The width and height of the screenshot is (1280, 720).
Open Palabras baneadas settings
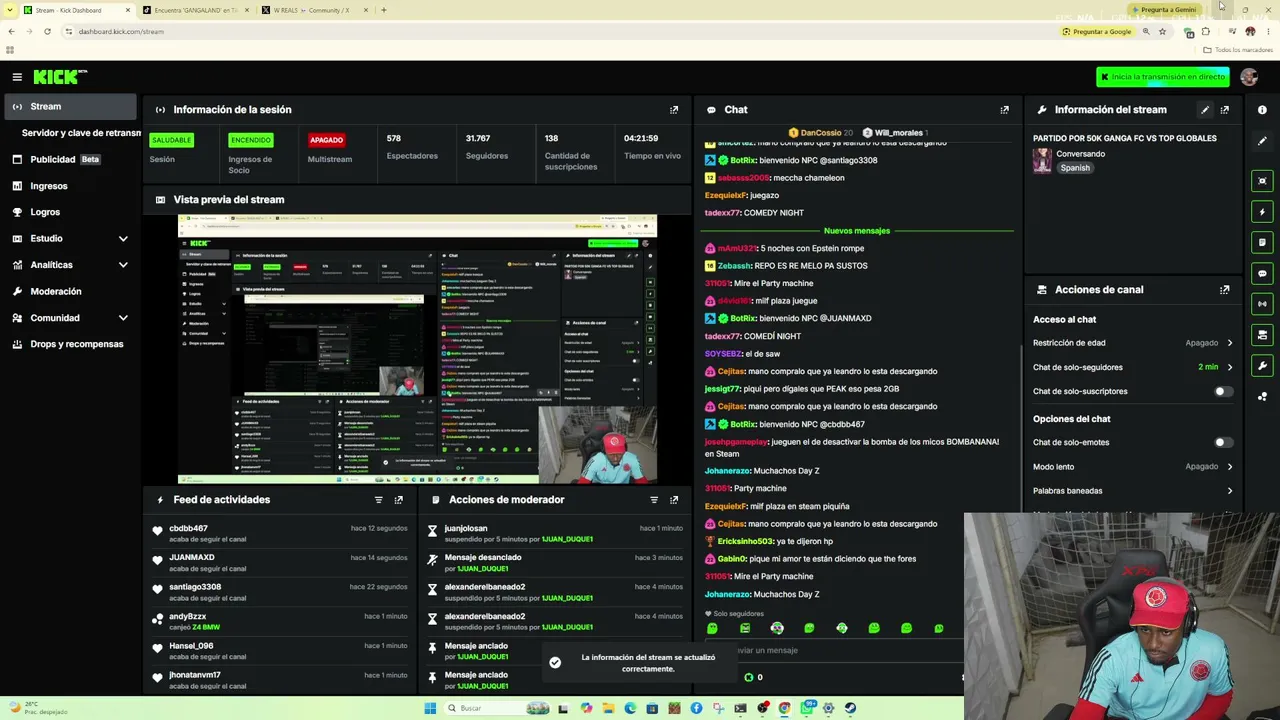(x=1133, y=491)
